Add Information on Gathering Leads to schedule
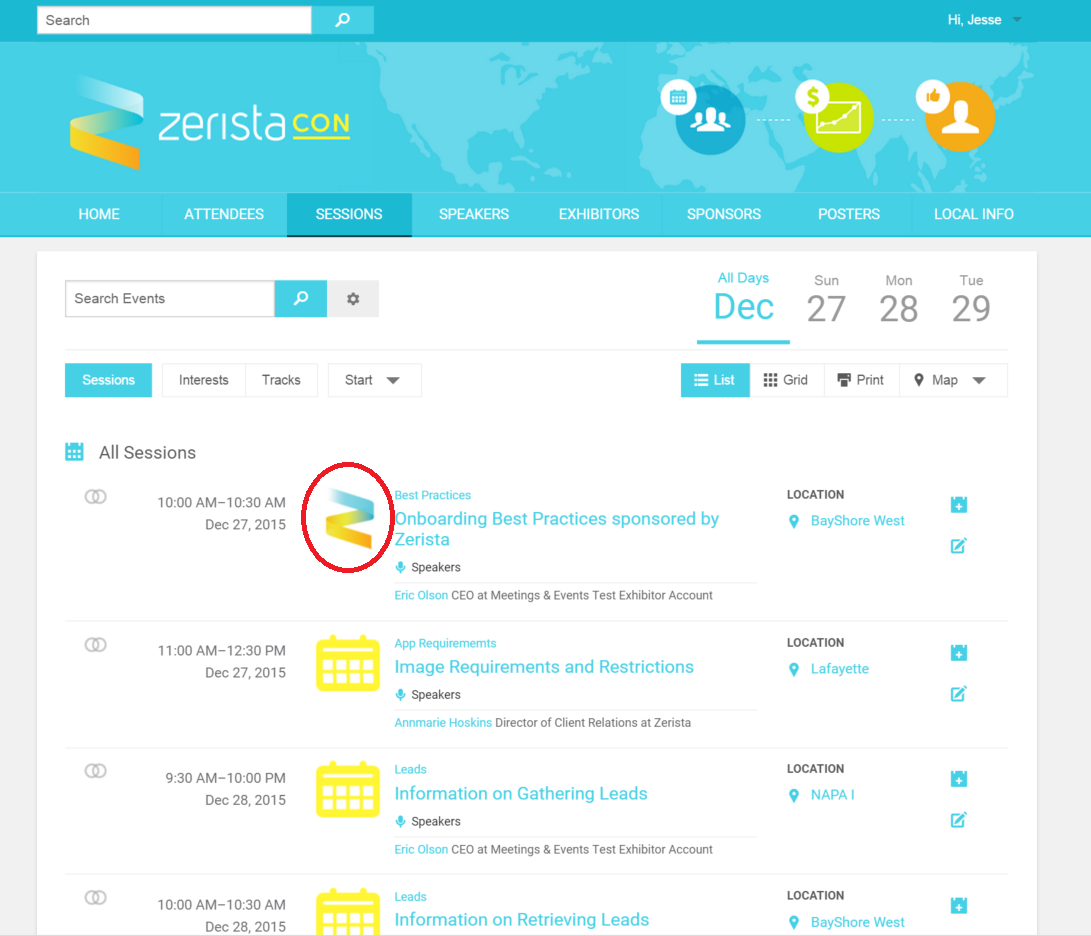 pos(959,779)
